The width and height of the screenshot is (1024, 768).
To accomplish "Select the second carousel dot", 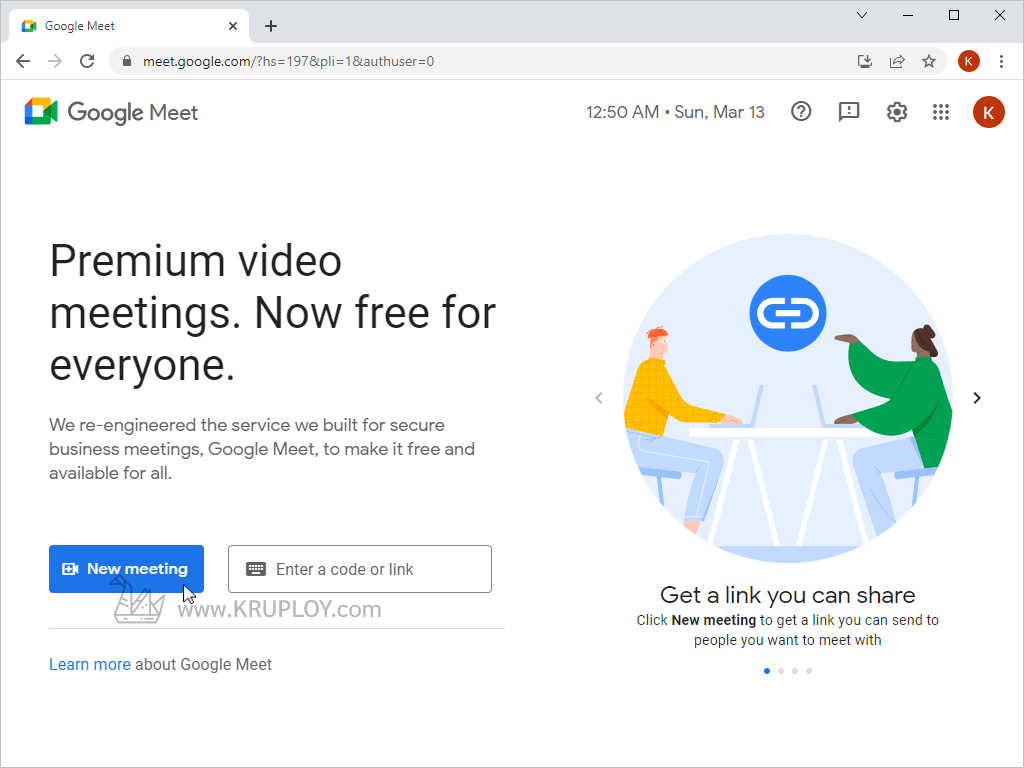I will (781, 671).
